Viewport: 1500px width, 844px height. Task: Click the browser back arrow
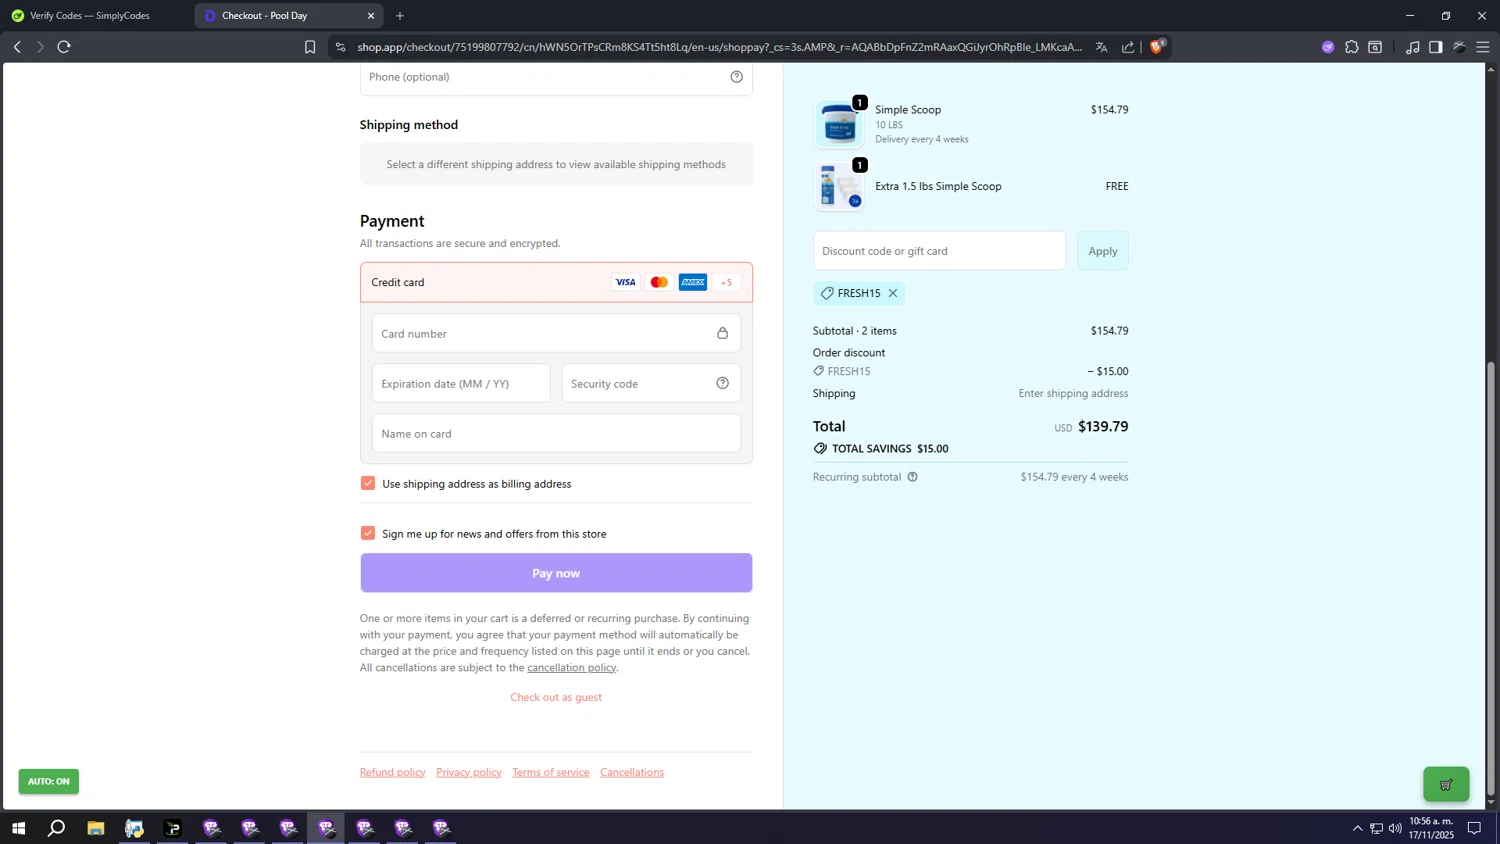point(17,47)
